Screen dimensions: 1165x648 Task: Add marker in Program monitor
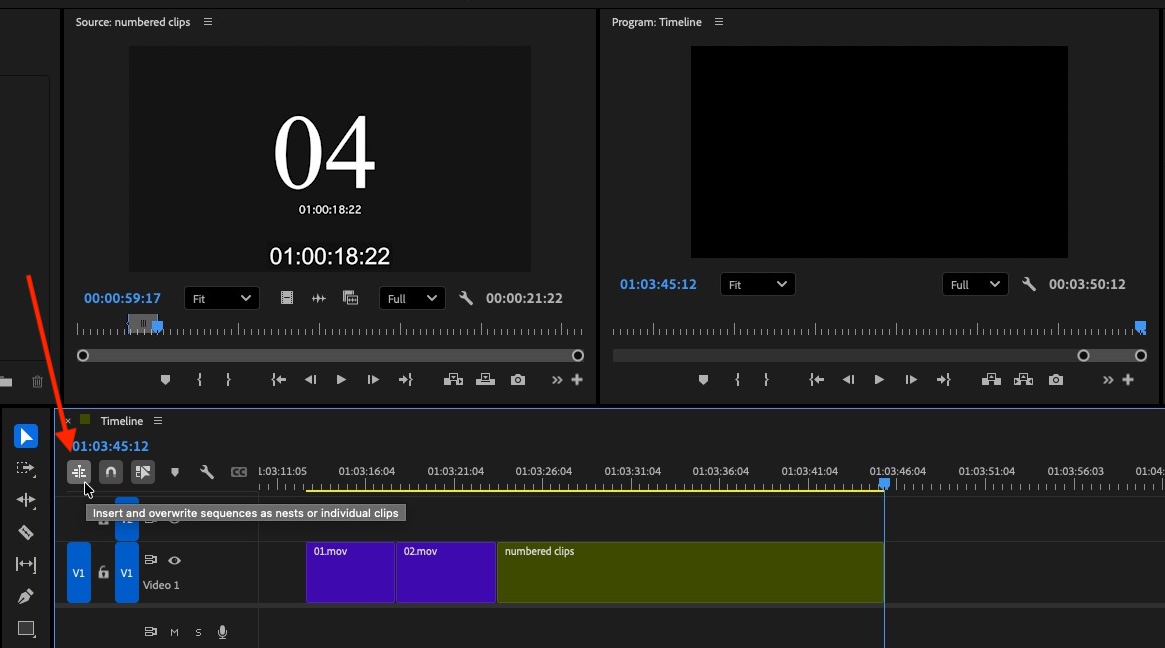(704, 380)
